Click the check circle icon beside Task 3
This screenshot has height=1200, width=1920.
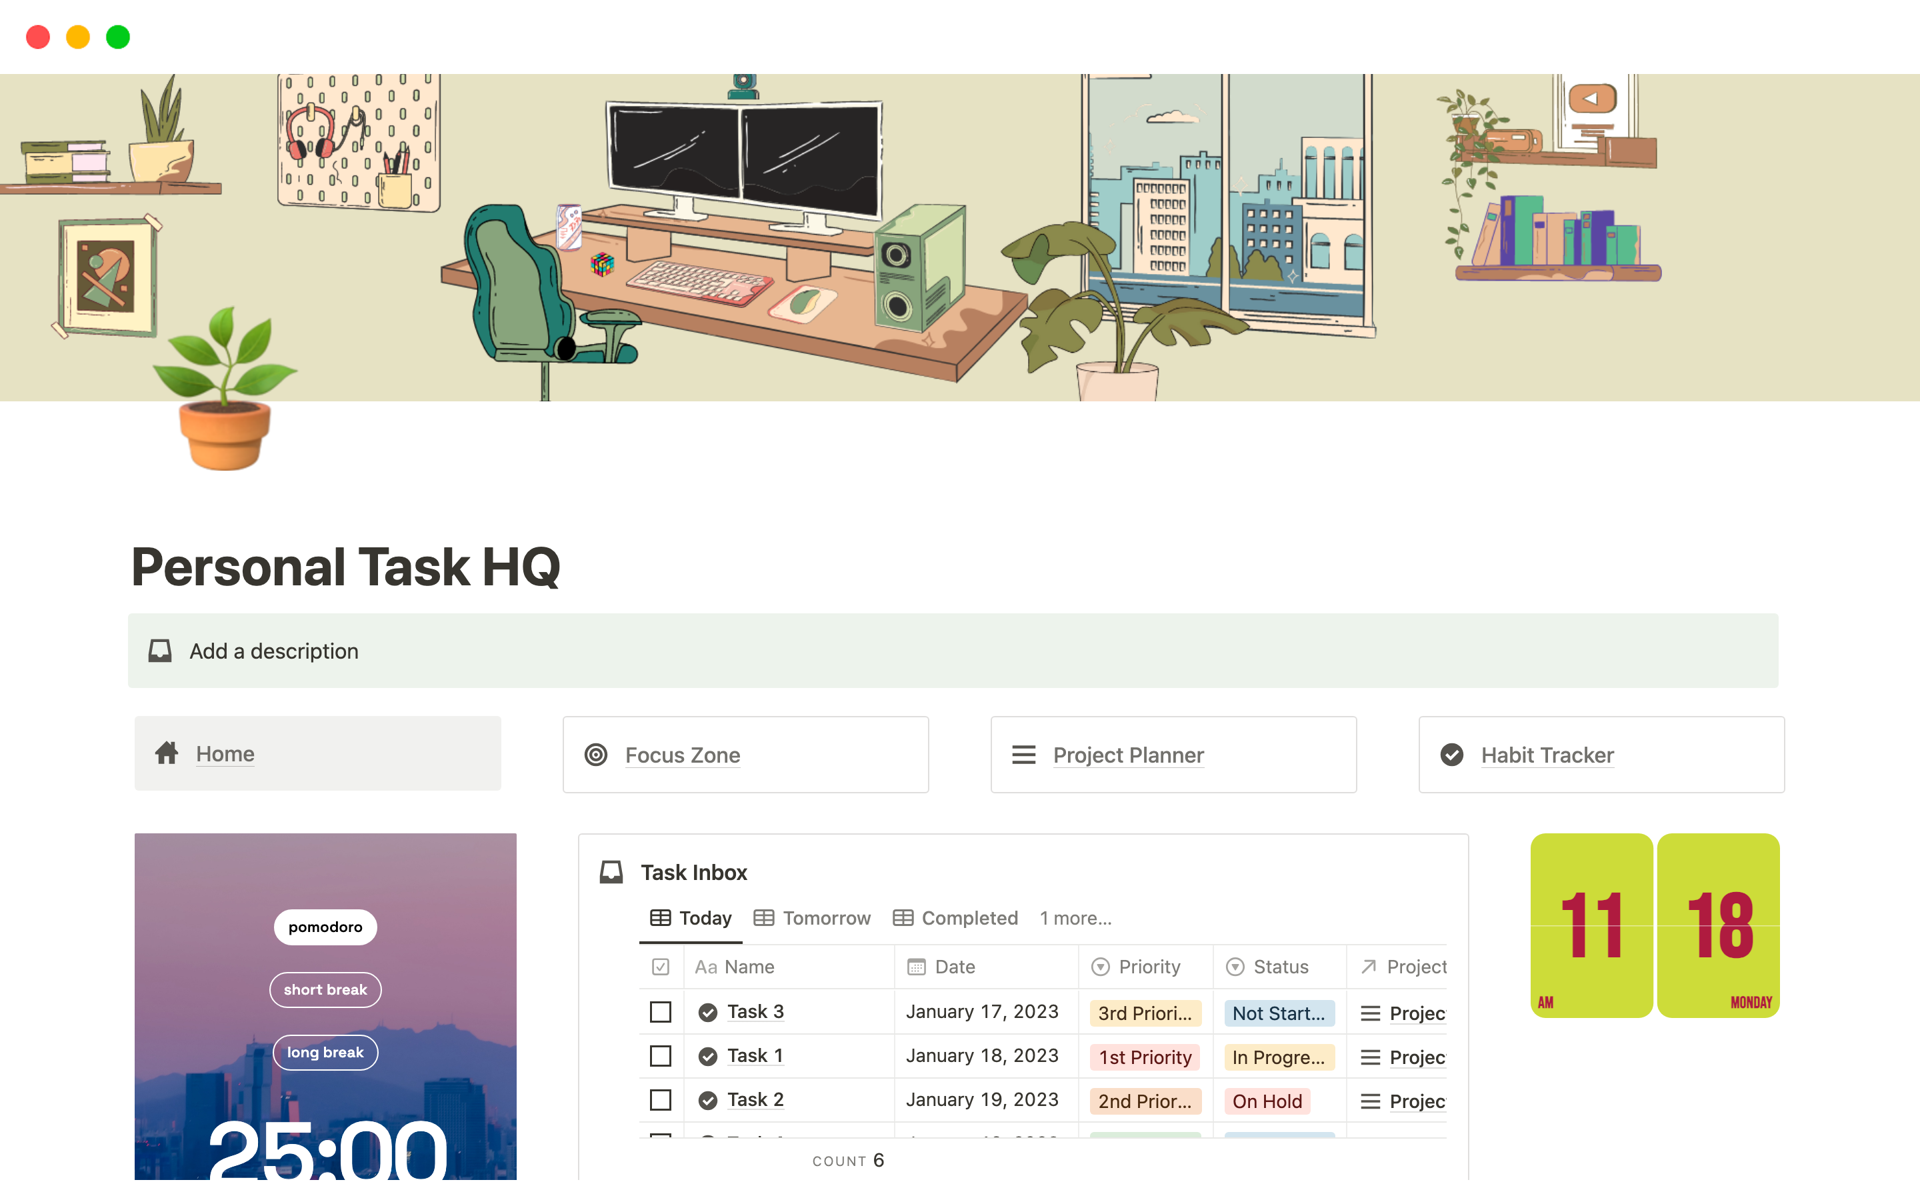point(708,1012)
